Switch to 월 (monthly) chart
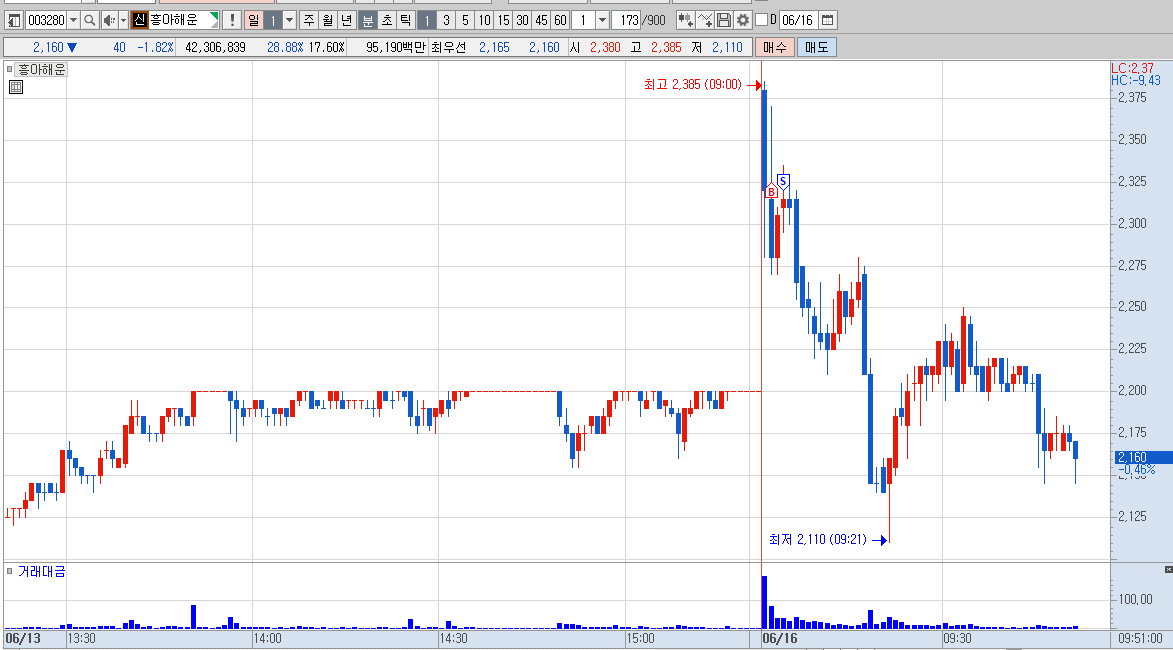 [328, 20]
